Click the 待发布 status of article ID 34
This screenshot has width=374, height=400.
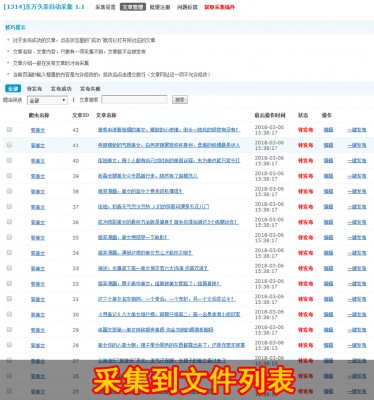[x=305, y=253]
